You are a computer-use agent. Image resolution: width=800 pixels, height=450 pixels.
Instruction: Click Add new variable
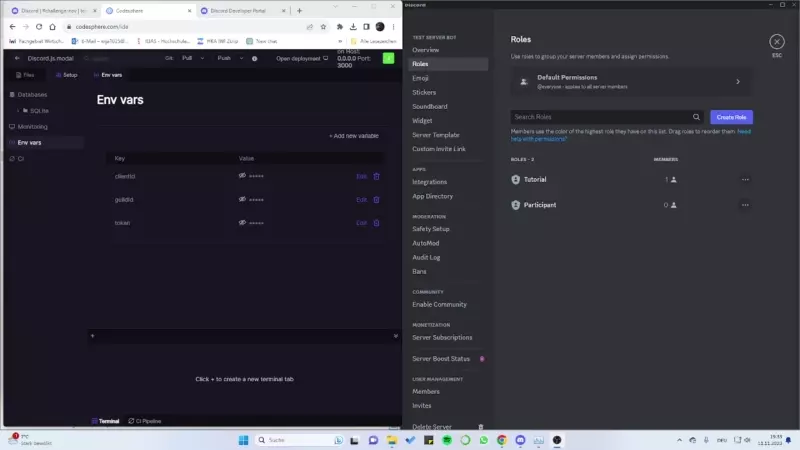click(354, 136)
